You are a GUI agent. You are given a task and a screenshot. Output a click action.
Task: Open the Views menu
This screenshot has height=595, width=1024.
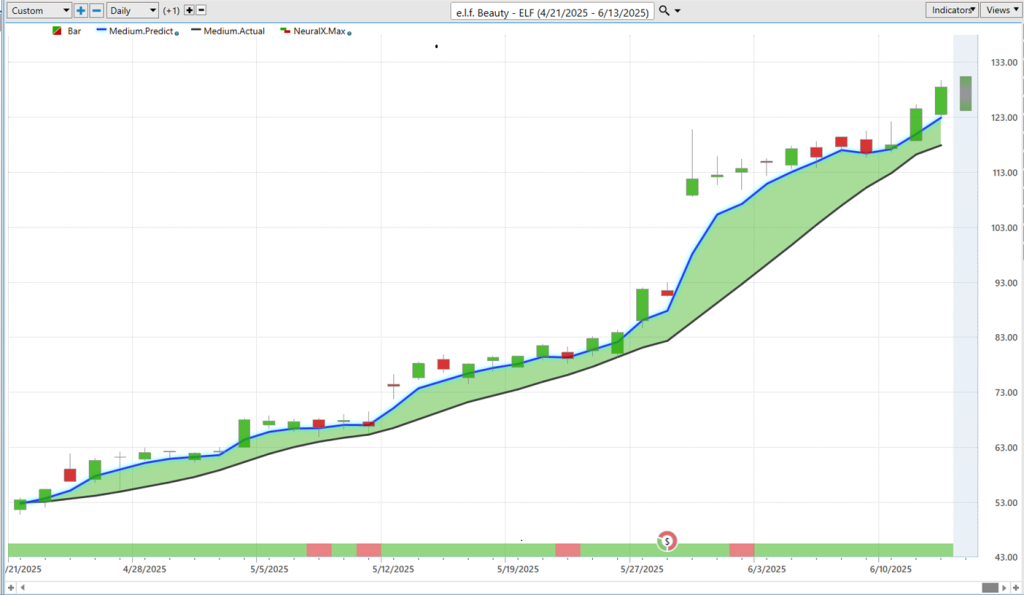point(1001,10)
